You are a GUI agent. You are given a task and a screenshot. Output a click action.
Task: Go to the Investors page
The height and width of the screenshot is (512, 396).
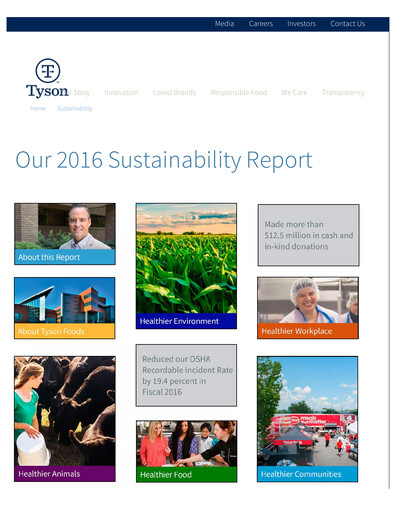(301, 24)
